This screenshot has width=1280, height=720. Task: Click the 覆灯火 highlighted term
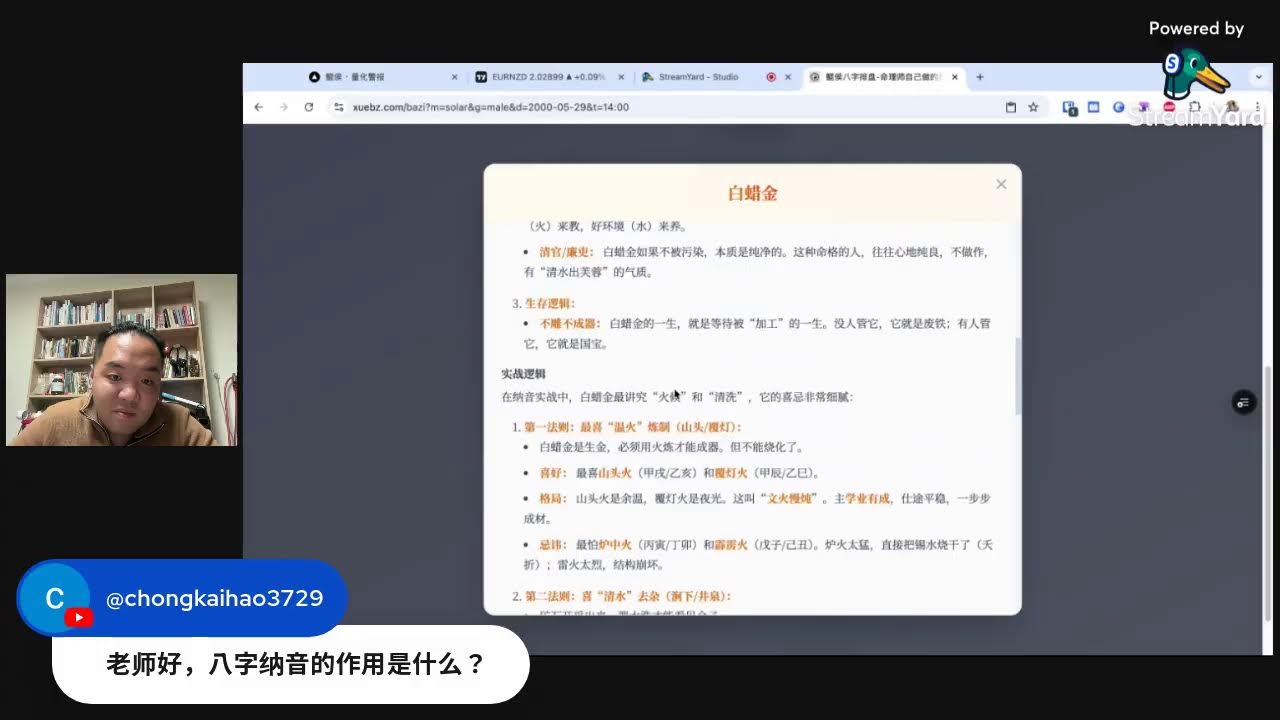point(732,473)
